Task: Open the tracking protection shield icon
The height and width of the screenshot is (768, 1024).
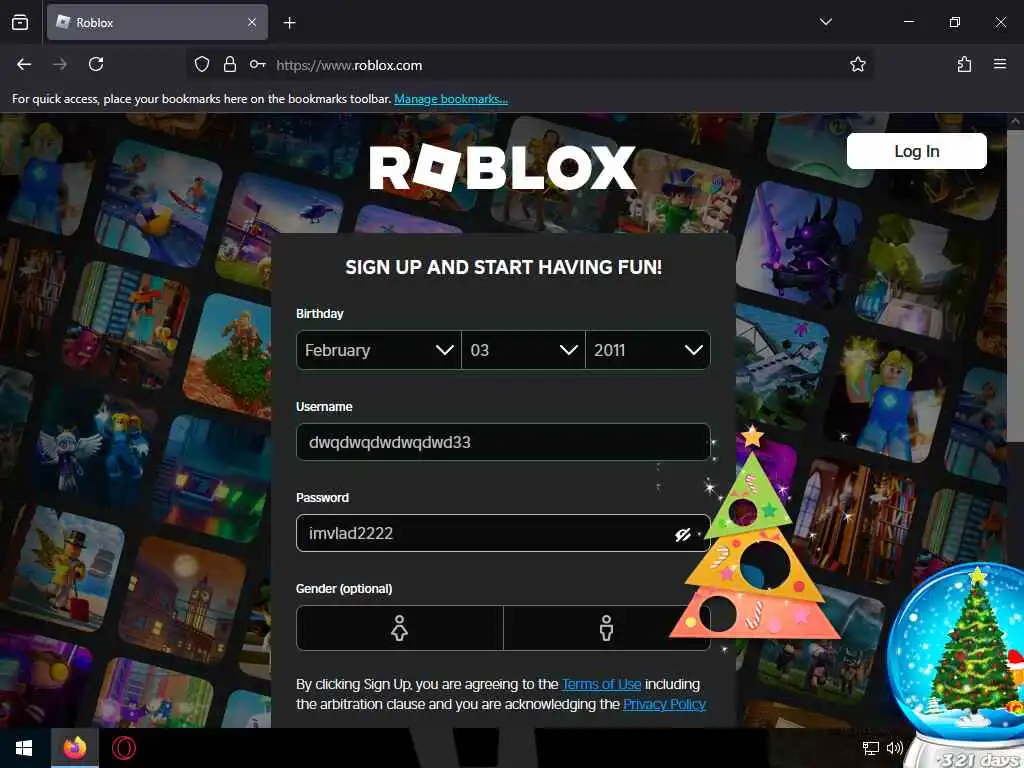Action: (x=202, y=64)
